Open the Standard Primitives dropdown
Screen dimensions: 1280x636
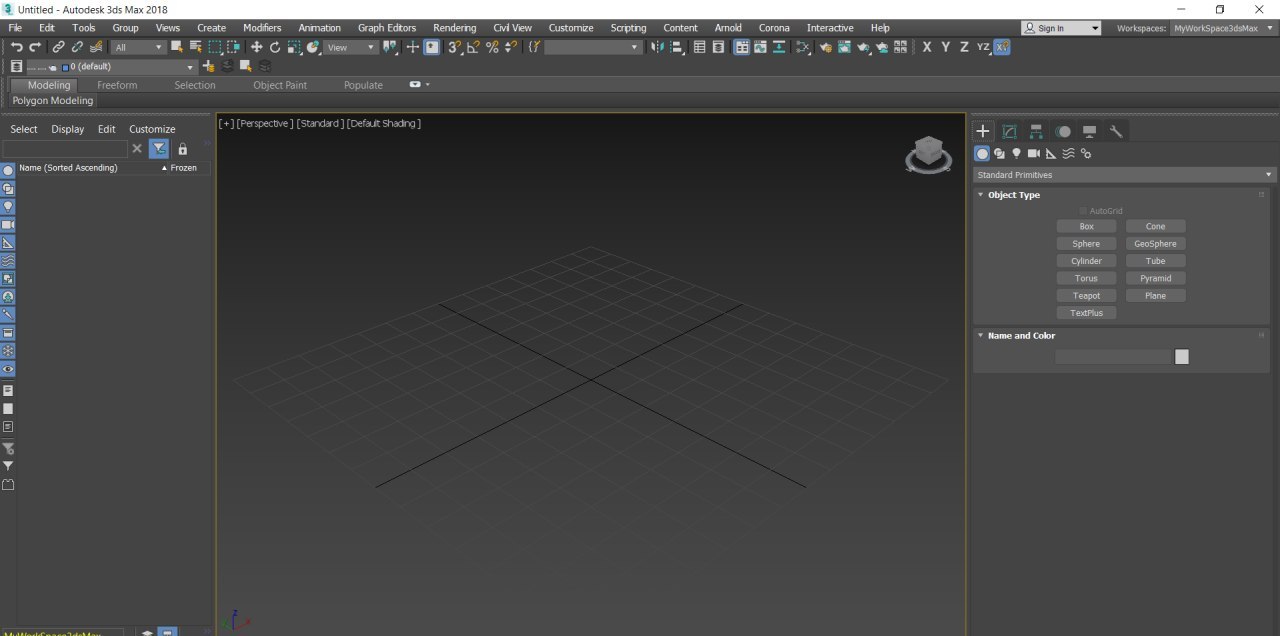[1125, 175]
